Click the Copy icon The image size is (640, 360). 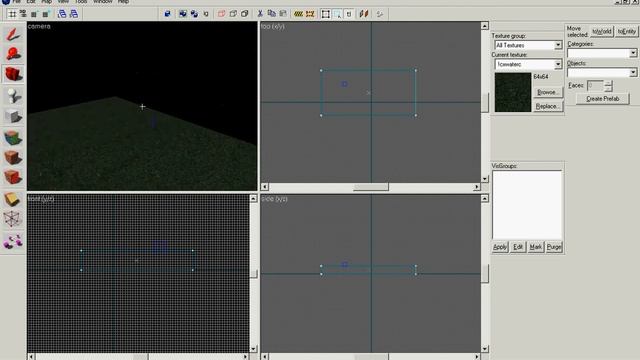click(x=271, y=14)
